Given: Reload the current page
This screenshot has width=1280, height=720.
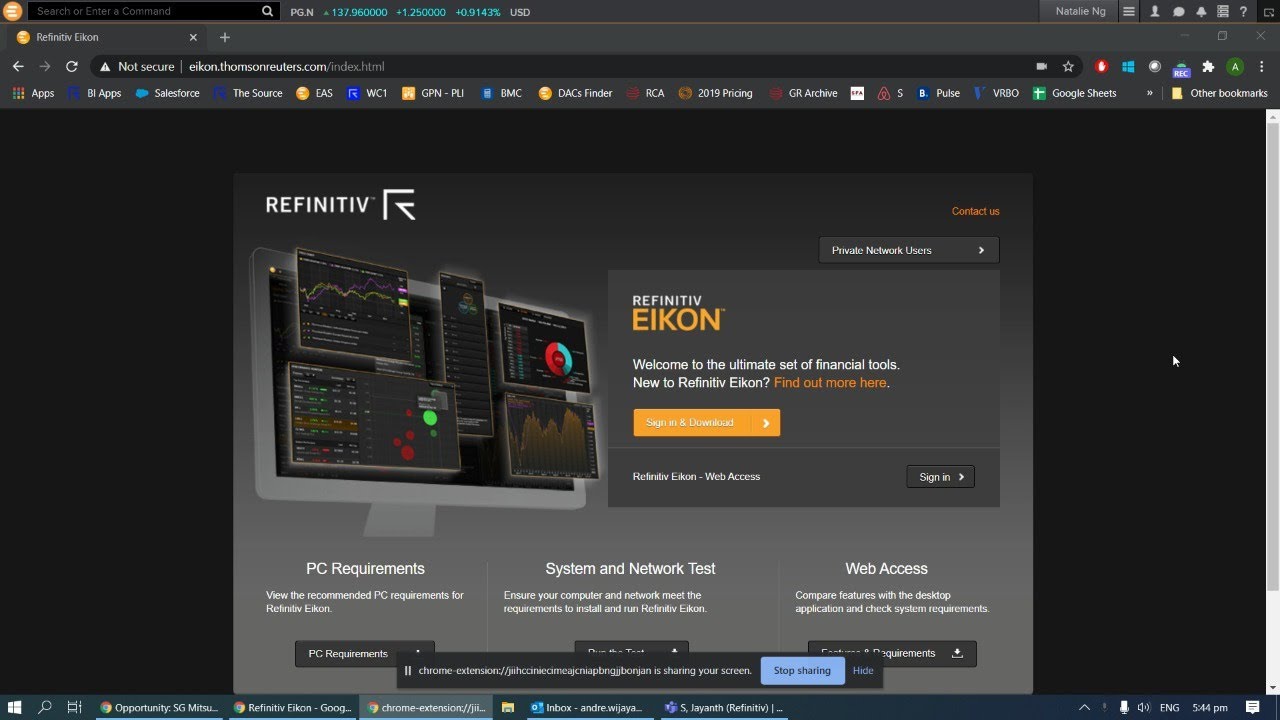Looking at the screenshot, I should click(x=71, y=66).
